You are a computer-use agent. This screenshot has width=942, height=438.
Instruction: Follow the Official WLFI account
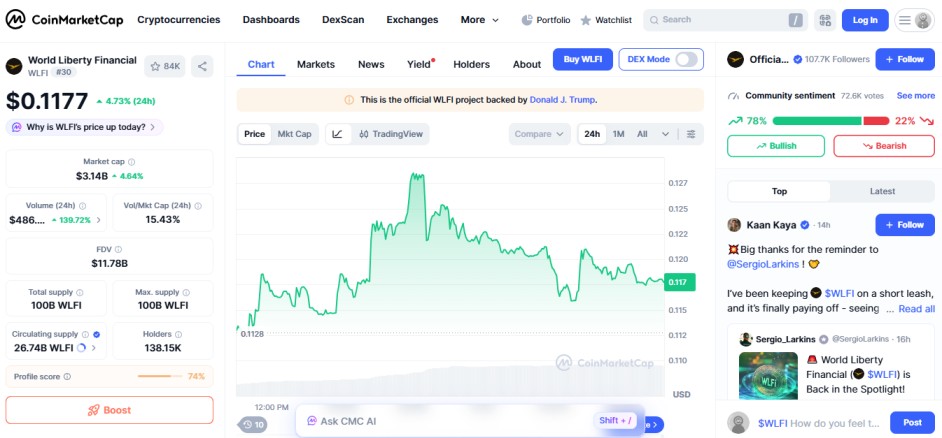point(905,59)
